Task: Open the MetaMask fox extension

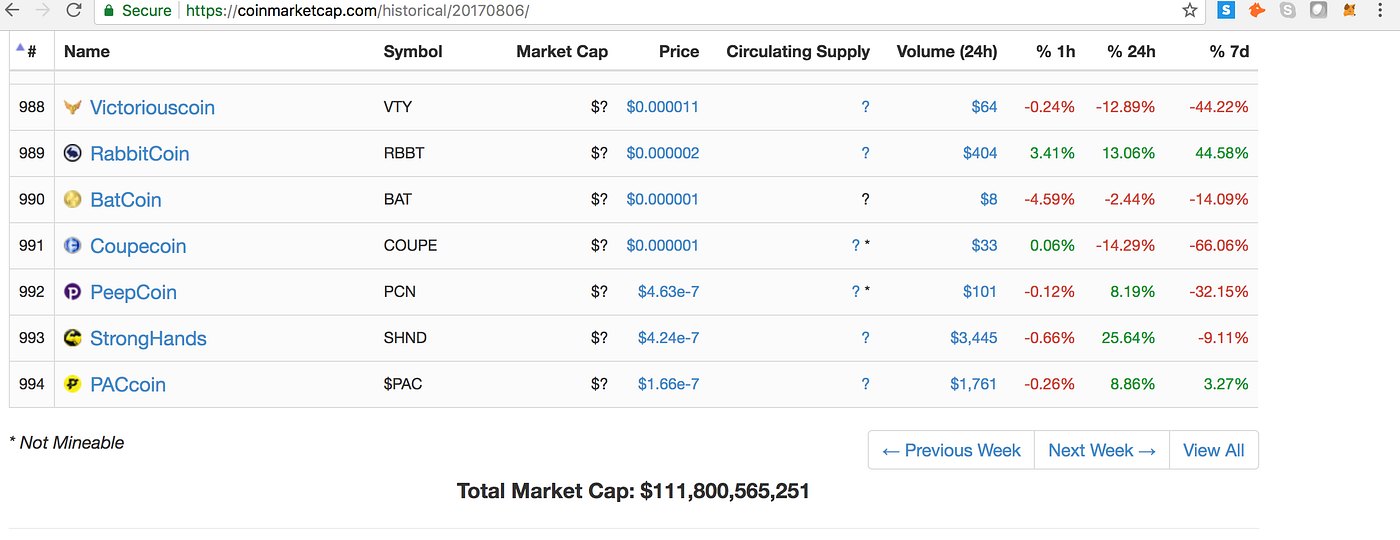Action: coord(1349,10)
